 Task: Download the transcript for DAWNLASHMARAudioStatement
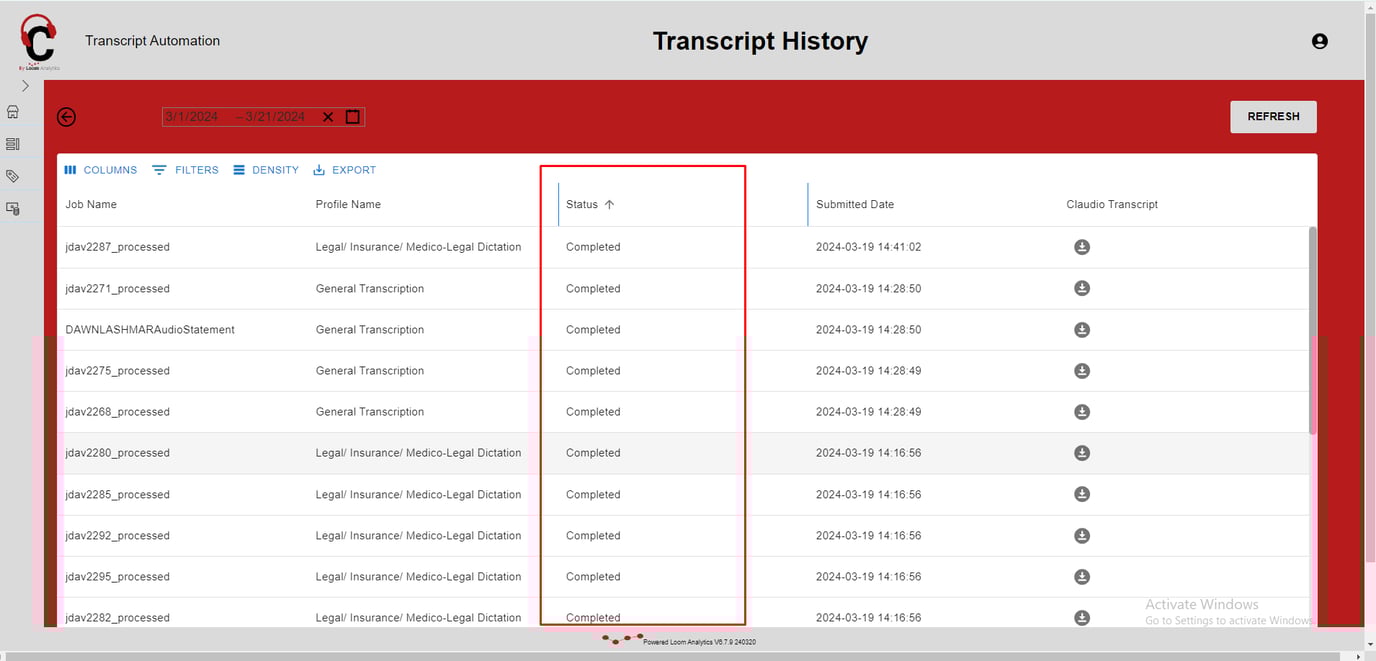click(x=1081, y=329)
